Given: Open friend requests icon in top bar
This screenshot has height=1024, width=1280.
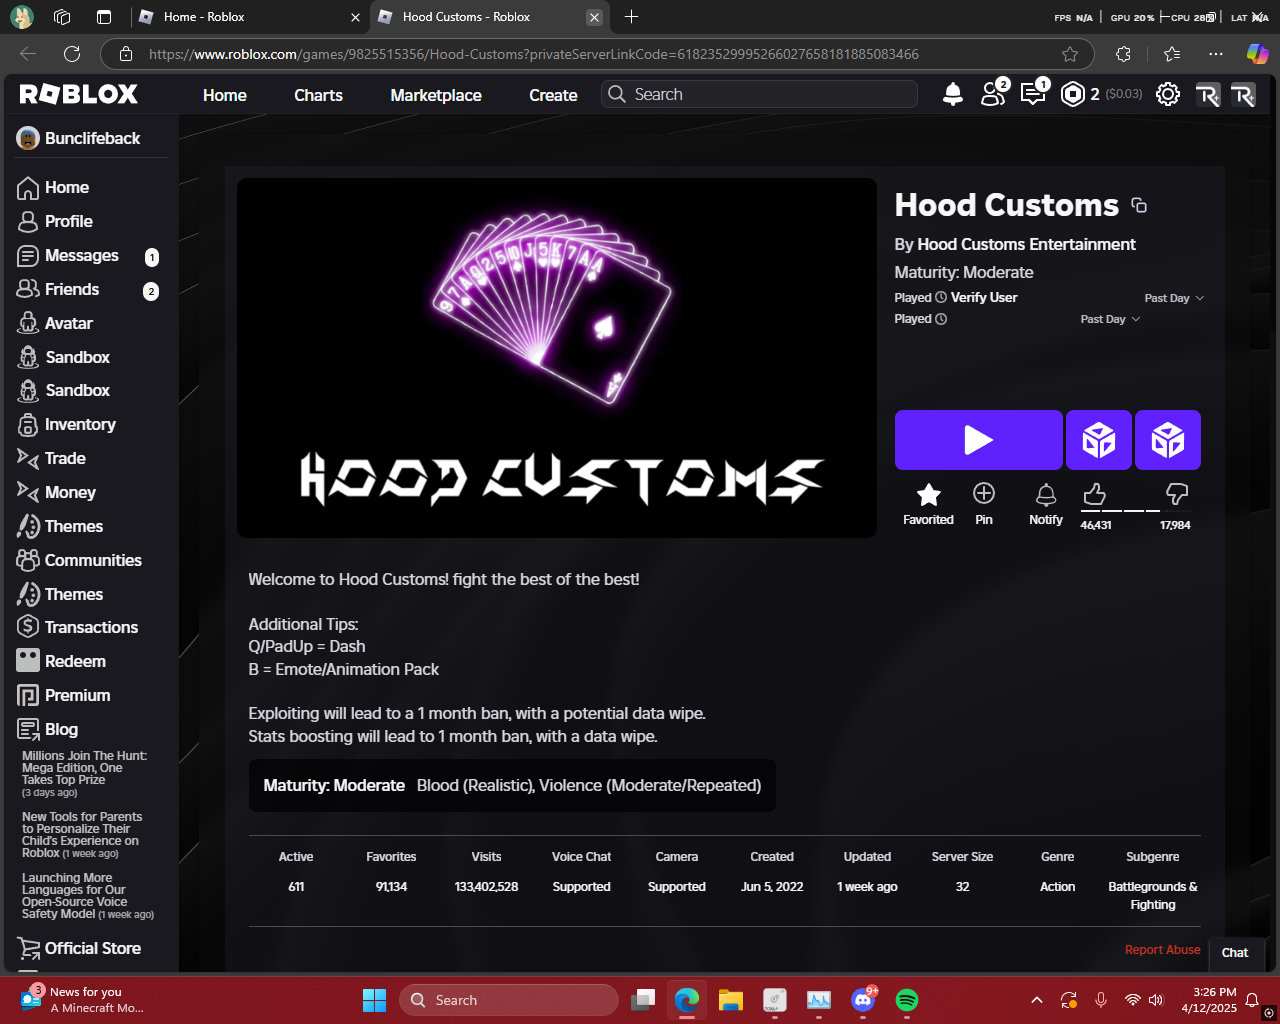Looking at the screenshot, I should pos(994,93).
